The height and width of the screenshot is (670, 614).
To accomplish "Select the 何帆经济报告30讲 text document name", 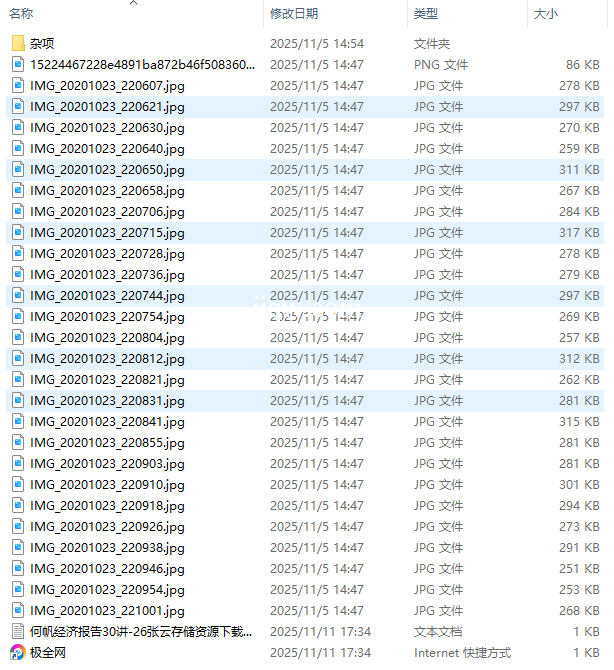I will pyautogui.click(x=141, y=632).
